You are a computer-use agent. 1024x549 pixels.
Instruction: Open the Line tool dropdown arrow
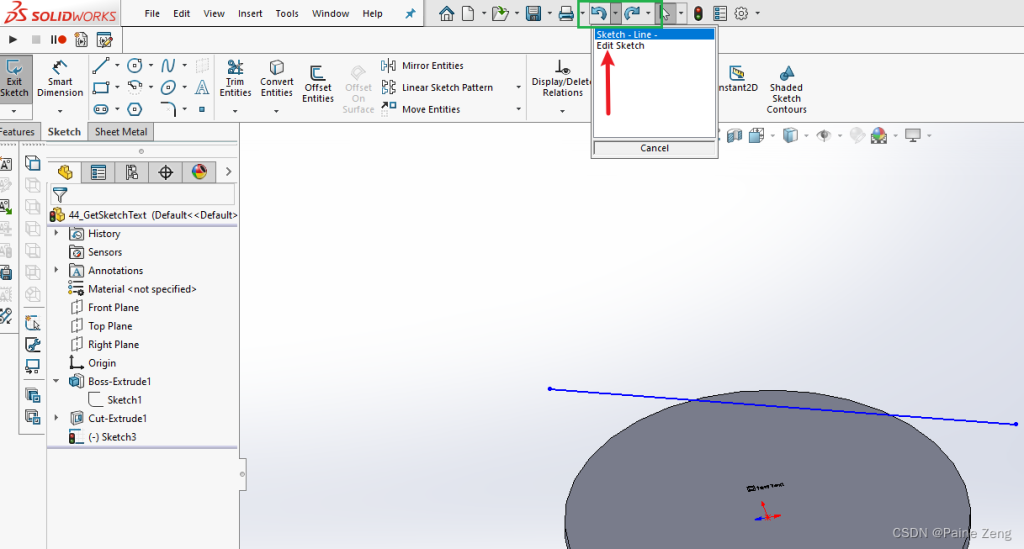pos(117,65)
